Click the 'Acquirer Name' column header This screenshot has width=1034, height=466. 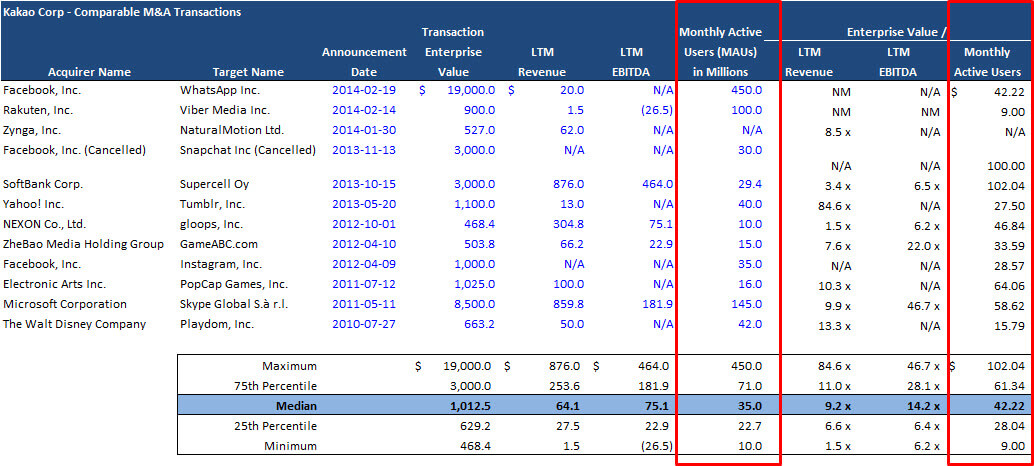click(90, 73)
